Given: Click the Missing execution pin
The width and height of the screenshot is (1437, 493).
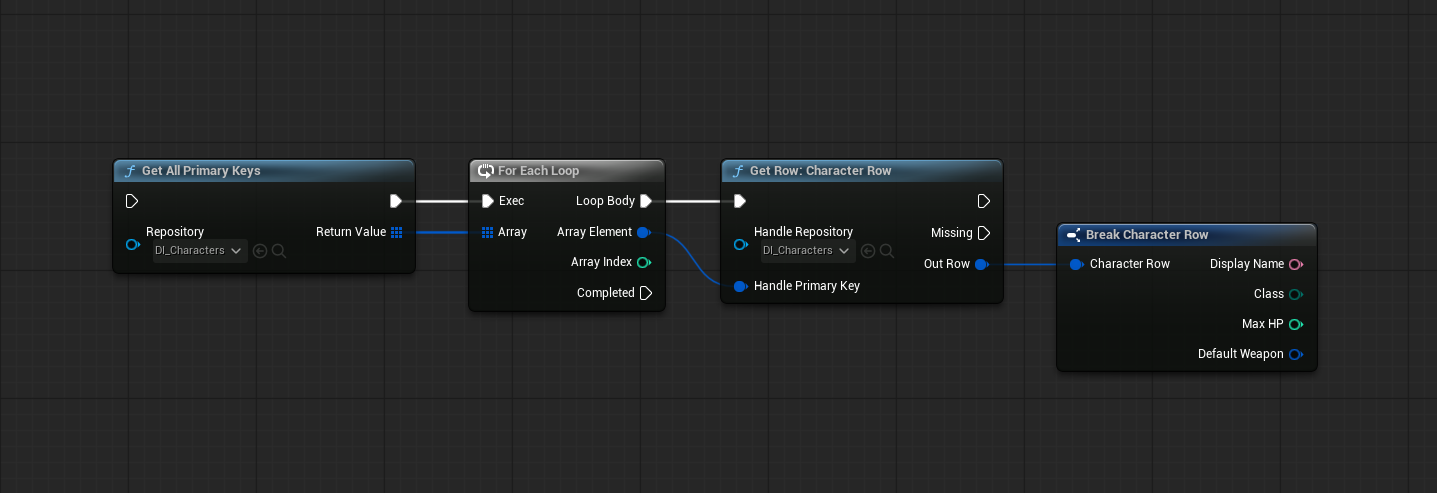Looking at the screenshot, I should pos(984,233).
